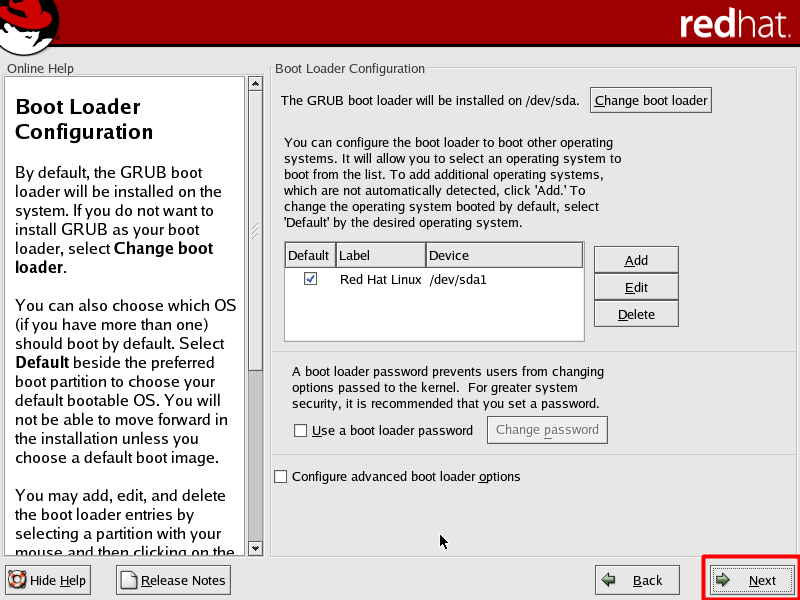The height and width of the screenshot is (600, 800).
Task: Click the Online Help panel title
Action: pyautogui.click(x=40, y=68)
